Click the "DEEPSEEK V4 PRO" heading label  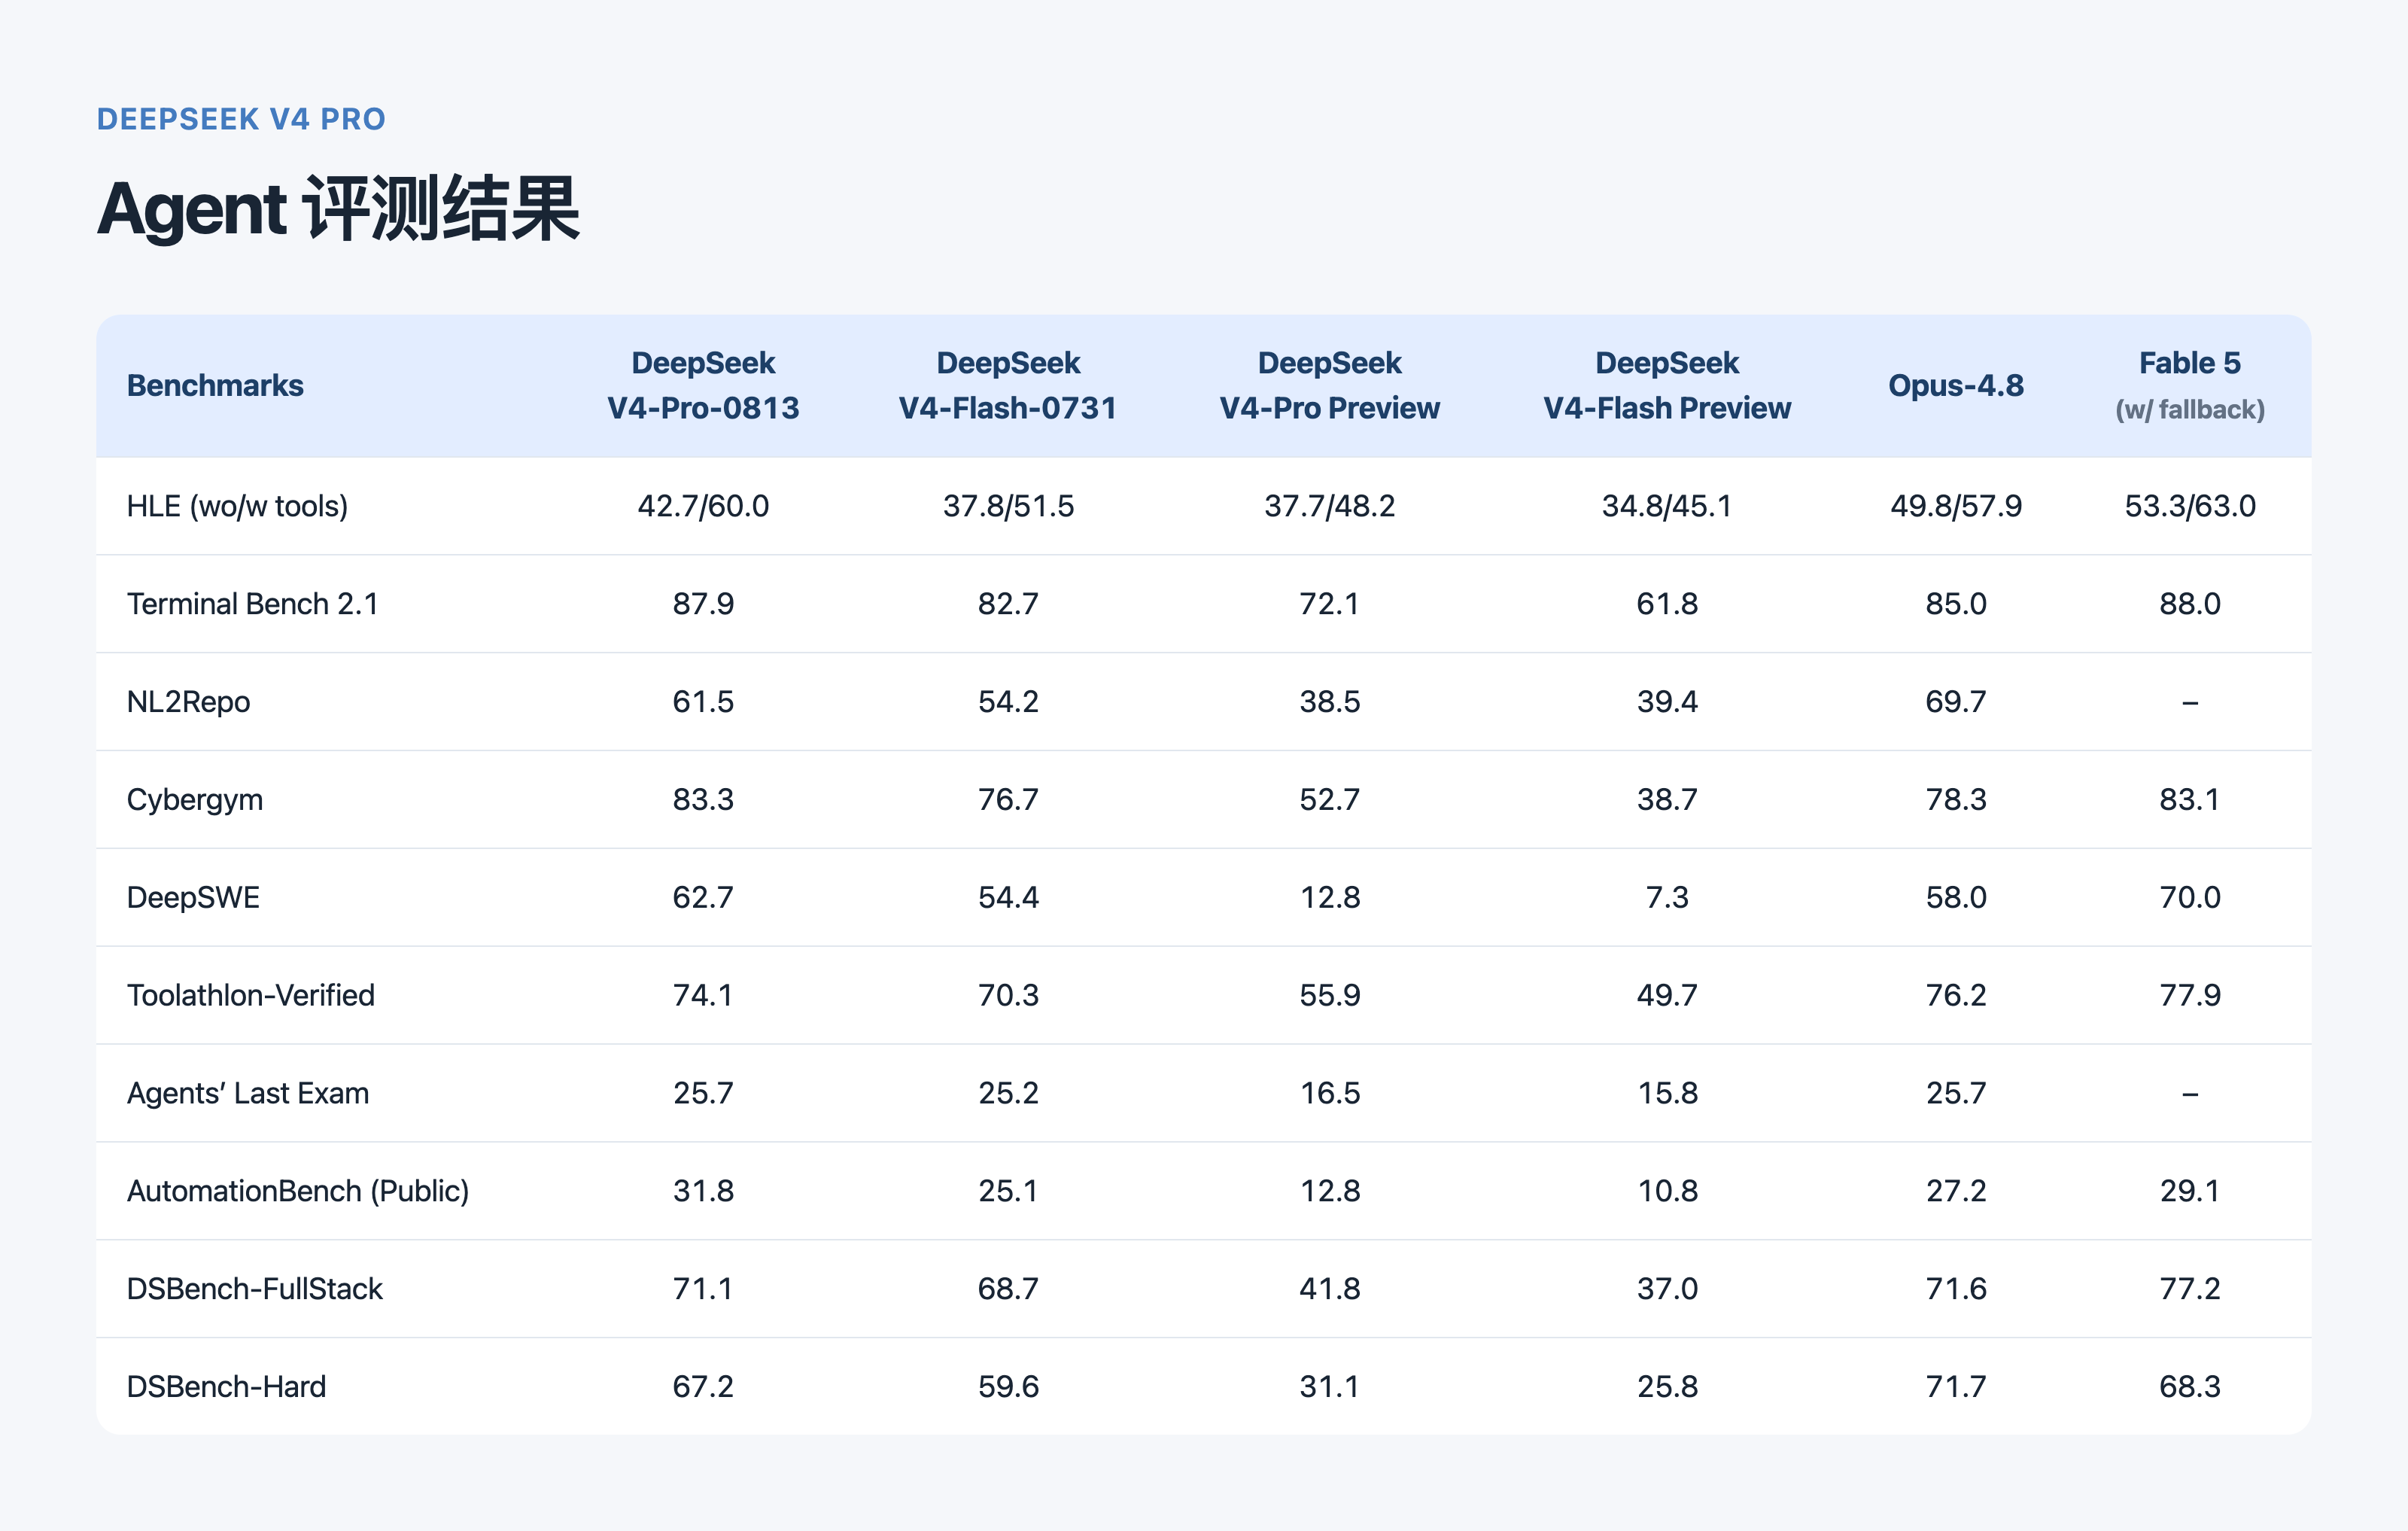click(x=241, y=119)
